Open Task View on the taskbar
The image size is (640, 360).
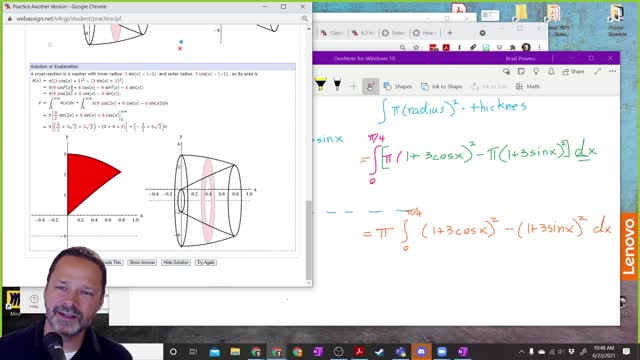[193, 351]
